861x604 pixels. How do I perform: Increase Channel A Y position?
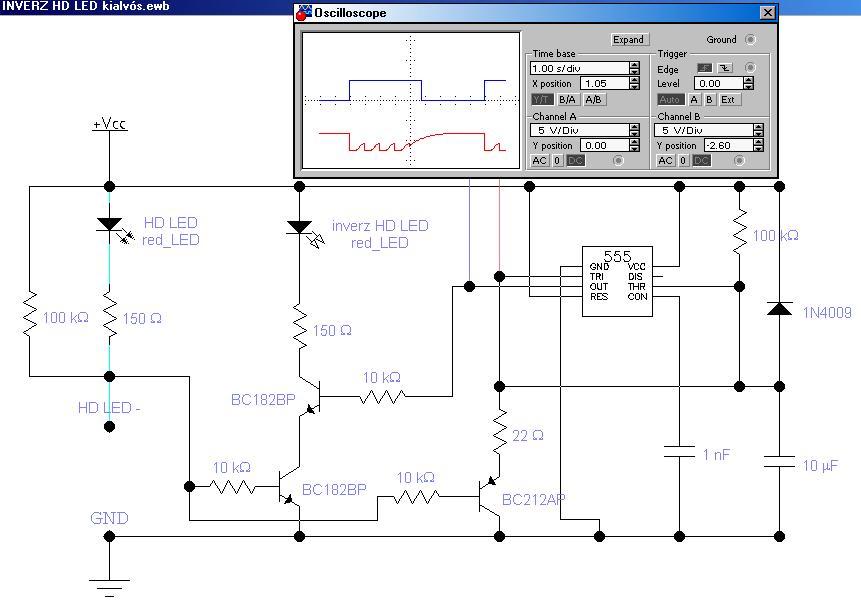tap(634, 142)
